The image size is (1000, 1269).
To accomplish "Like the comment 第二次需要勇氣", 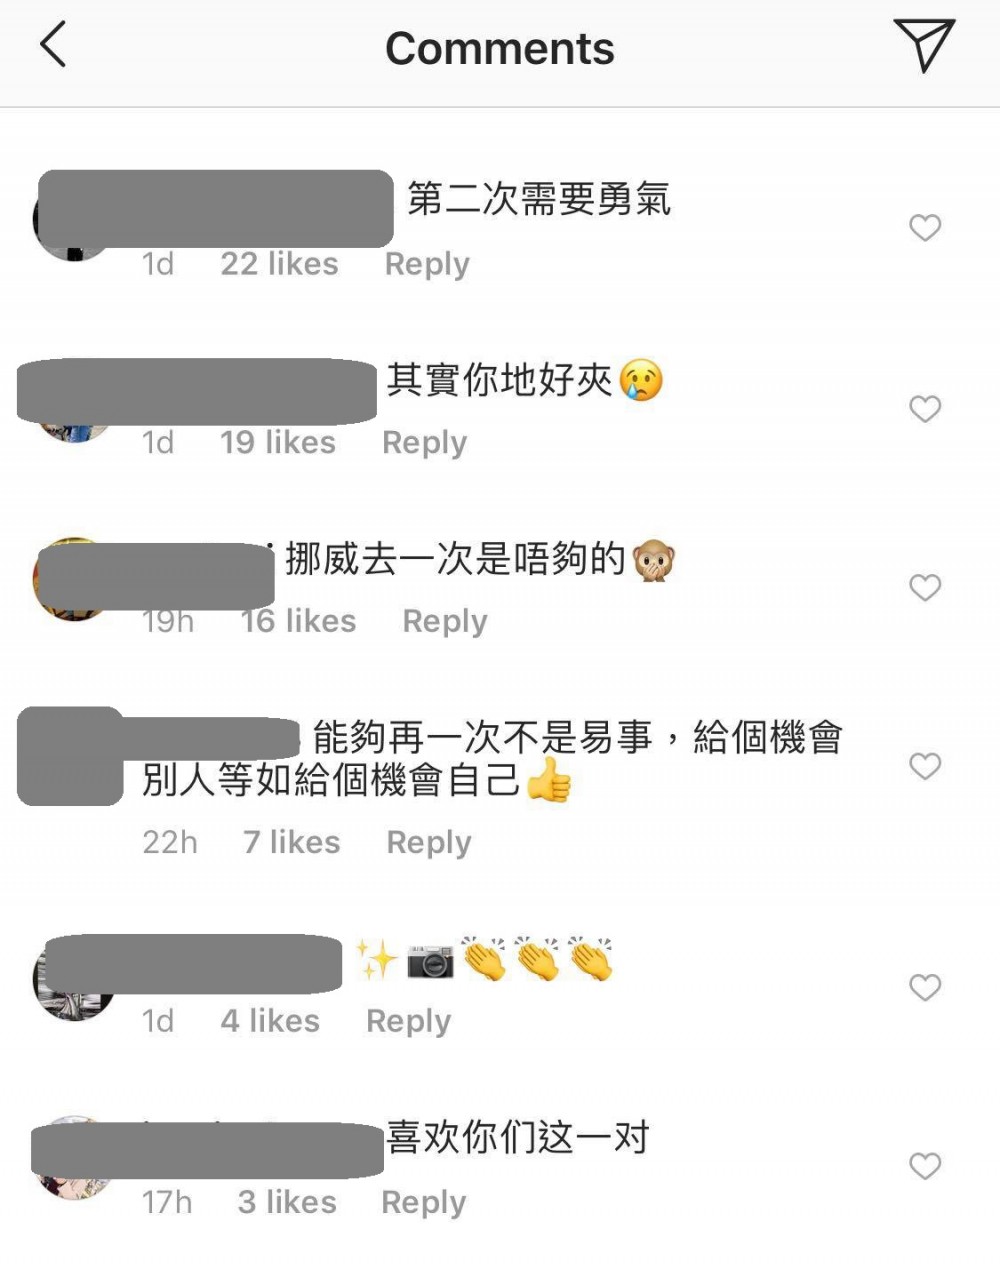I will 925,228.
